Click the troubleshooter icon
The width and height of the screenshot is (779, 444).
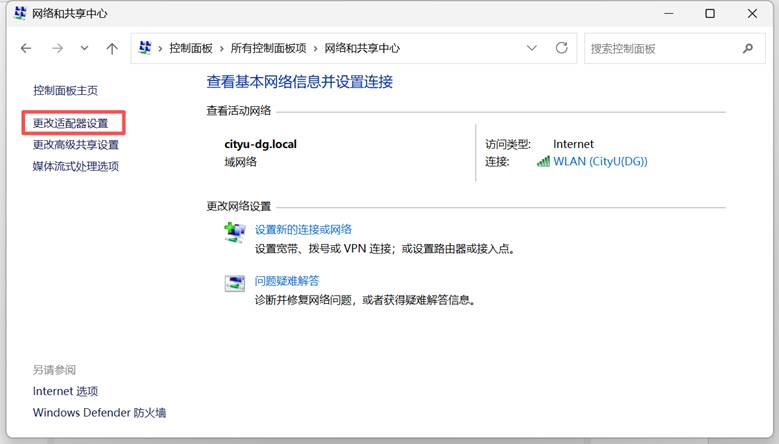point(234,284)
